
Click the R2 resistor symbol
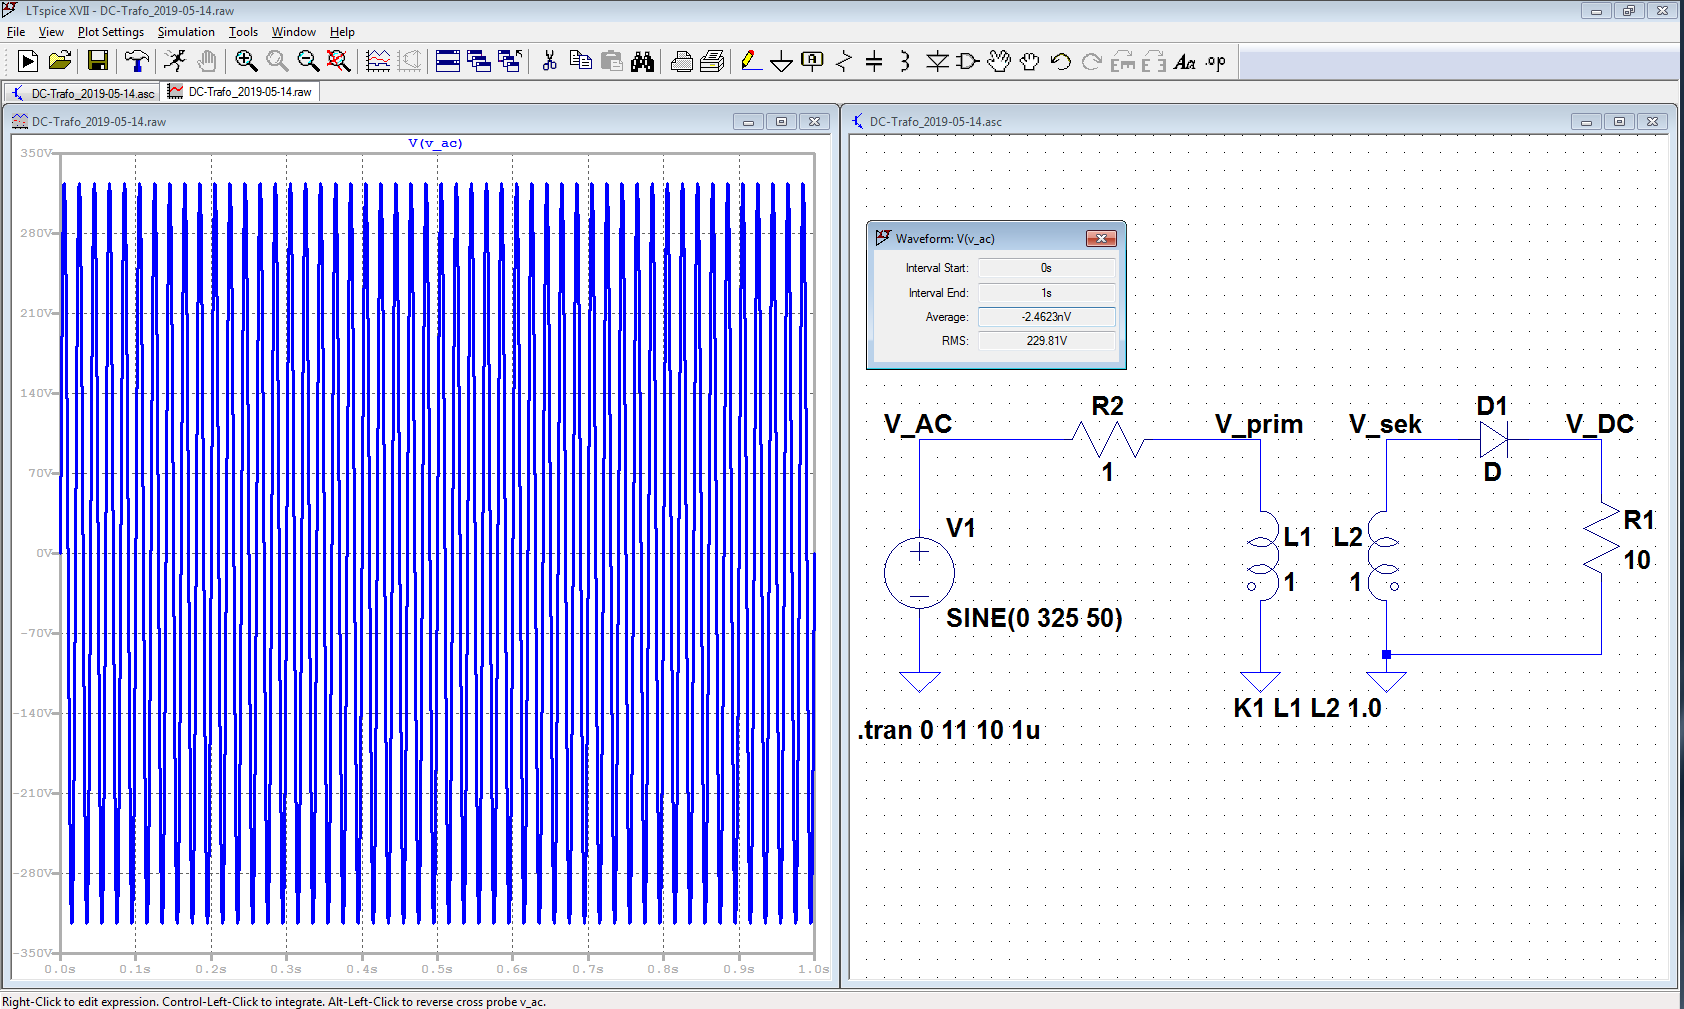tap(1107, 439)
